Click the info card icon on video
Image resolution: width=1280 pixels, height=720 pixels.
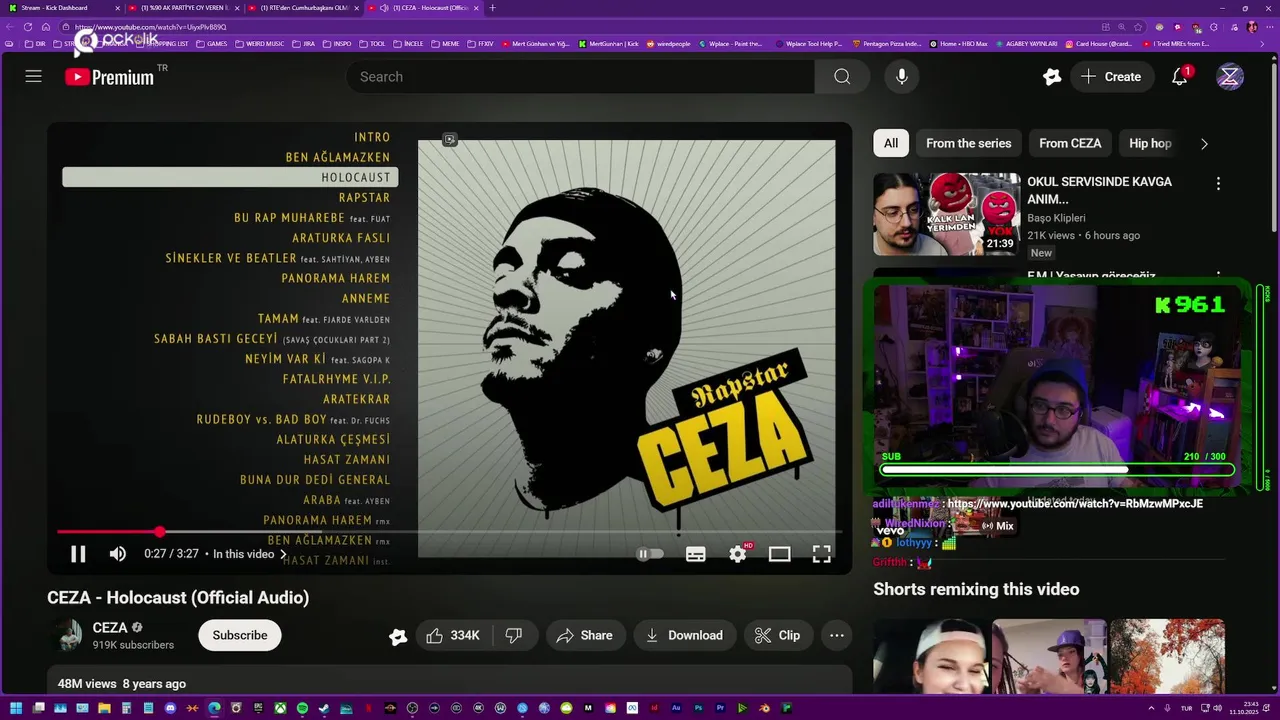tap(450, 140)
